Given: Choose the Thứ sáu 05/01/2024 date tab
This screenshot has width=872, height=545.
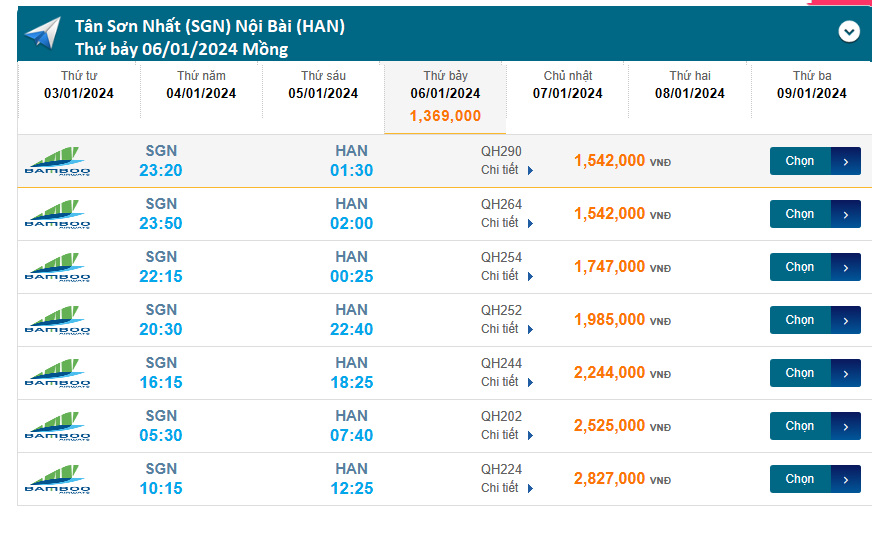Looking at the screenshot, I should (323, 85).
